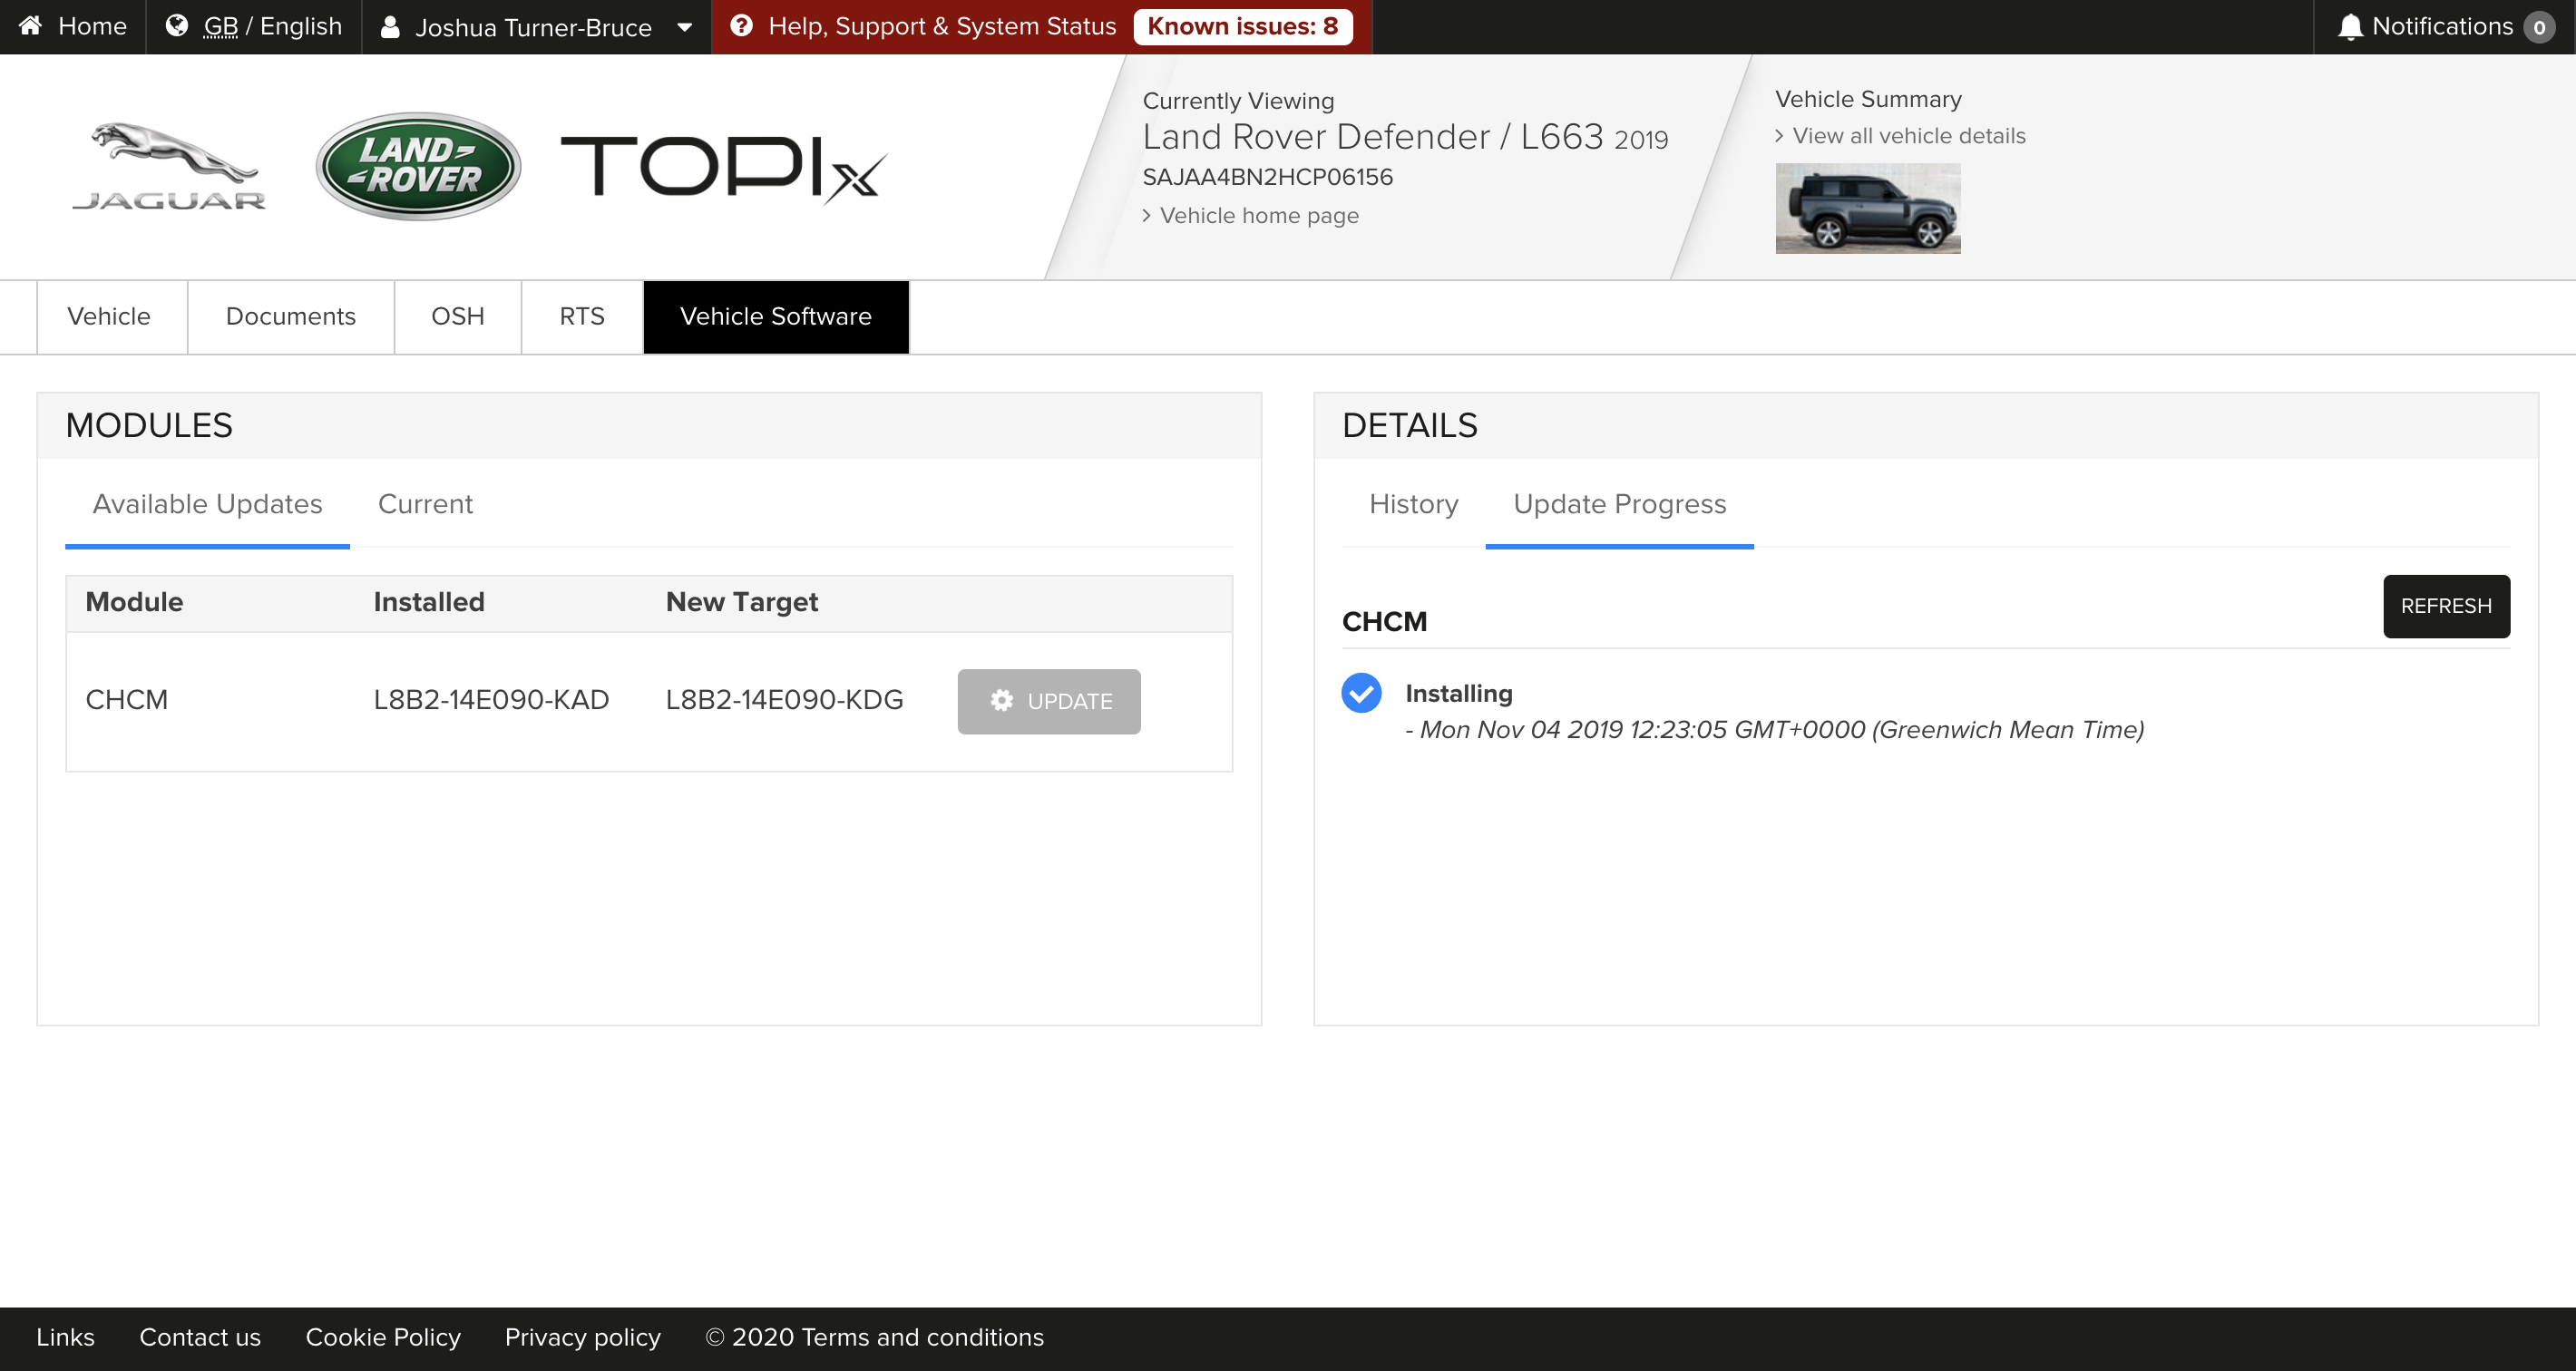
Task: Open the footer Links item
Action: (x=66, y=1337)
